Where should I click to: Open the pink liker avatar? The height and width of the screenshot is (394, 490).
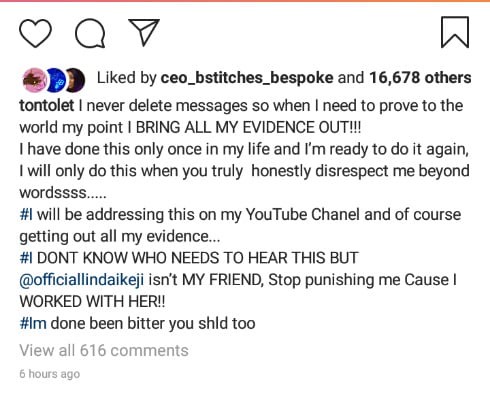coord(35,80)
